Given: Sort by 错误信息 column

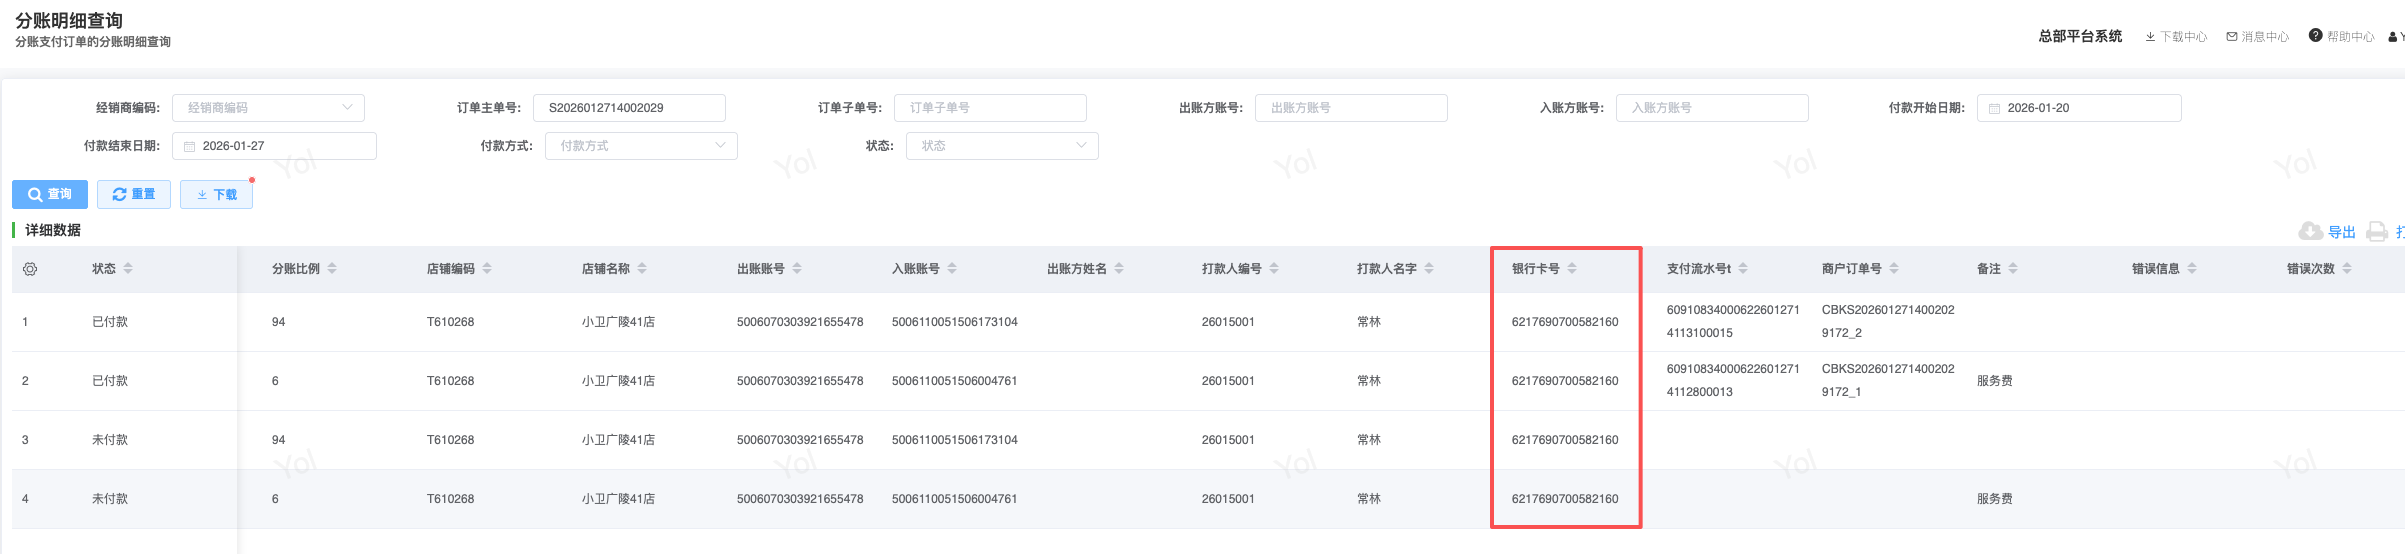Looking at the screenshot, I should point(2192,269).
